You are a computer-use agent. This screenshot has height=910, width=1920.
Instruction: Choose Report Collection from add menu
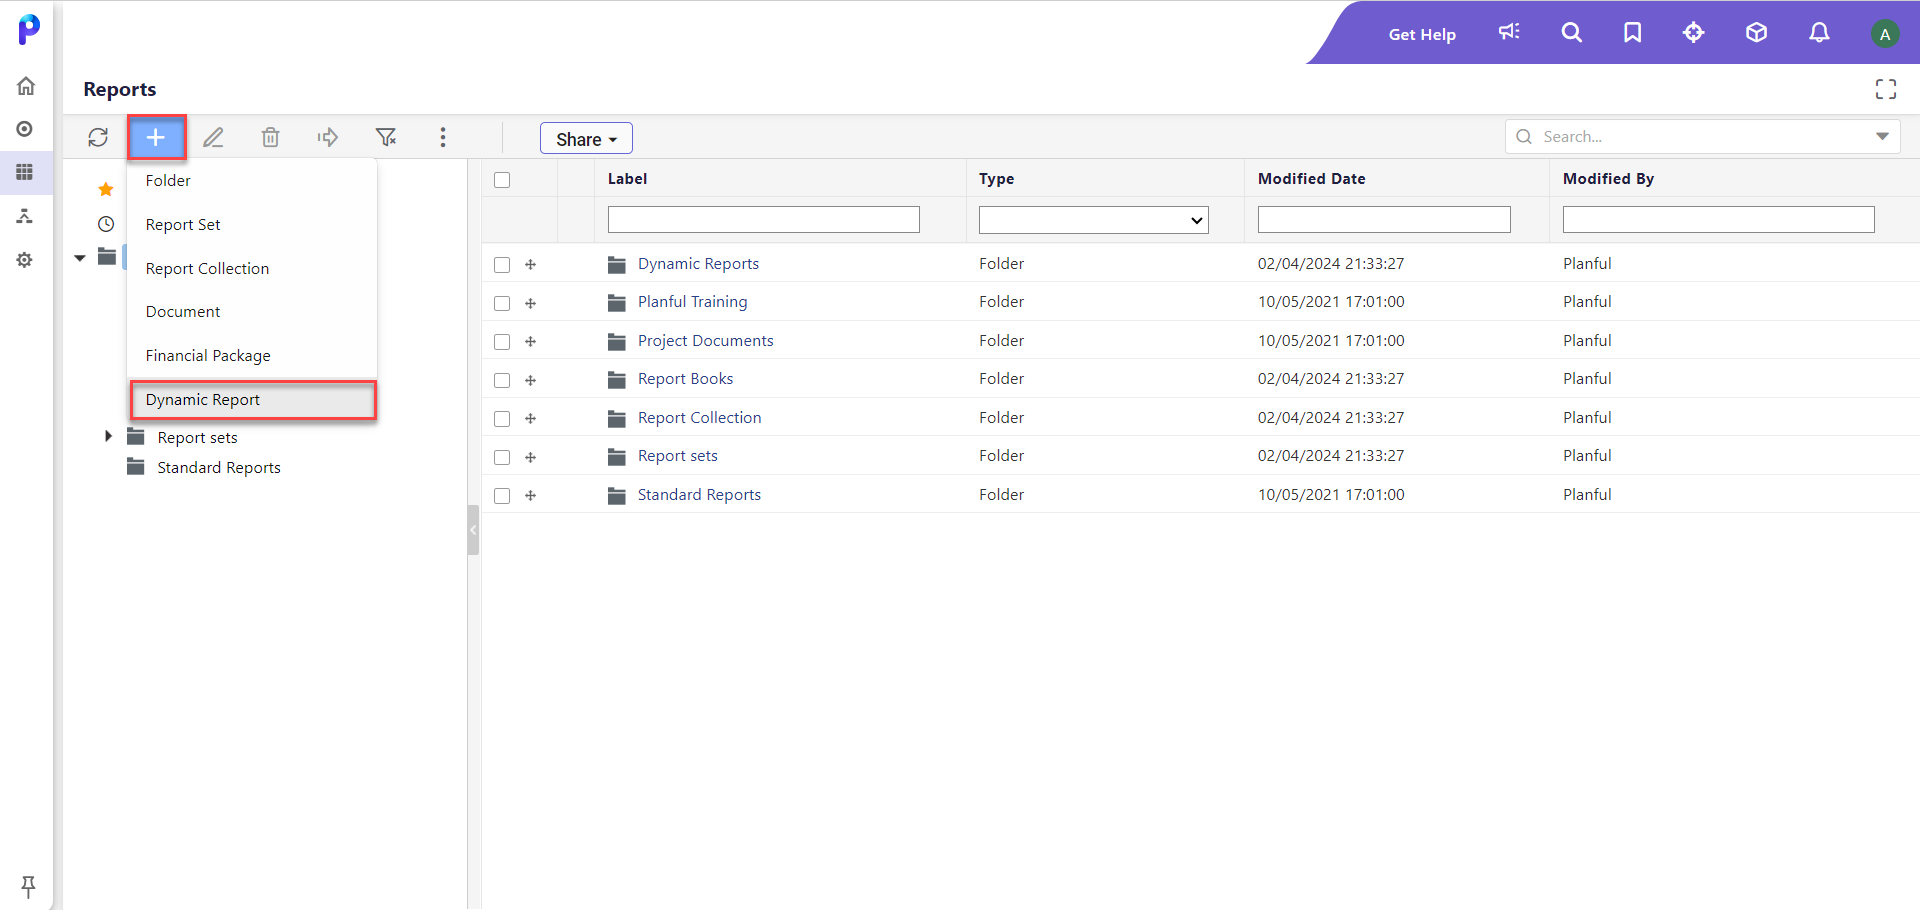[252, 269]
